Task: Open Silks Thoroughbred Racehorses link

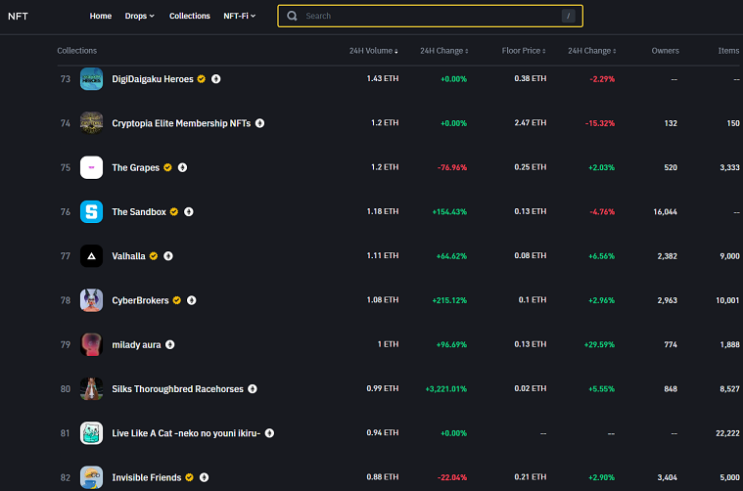Action: pos(178,389)
